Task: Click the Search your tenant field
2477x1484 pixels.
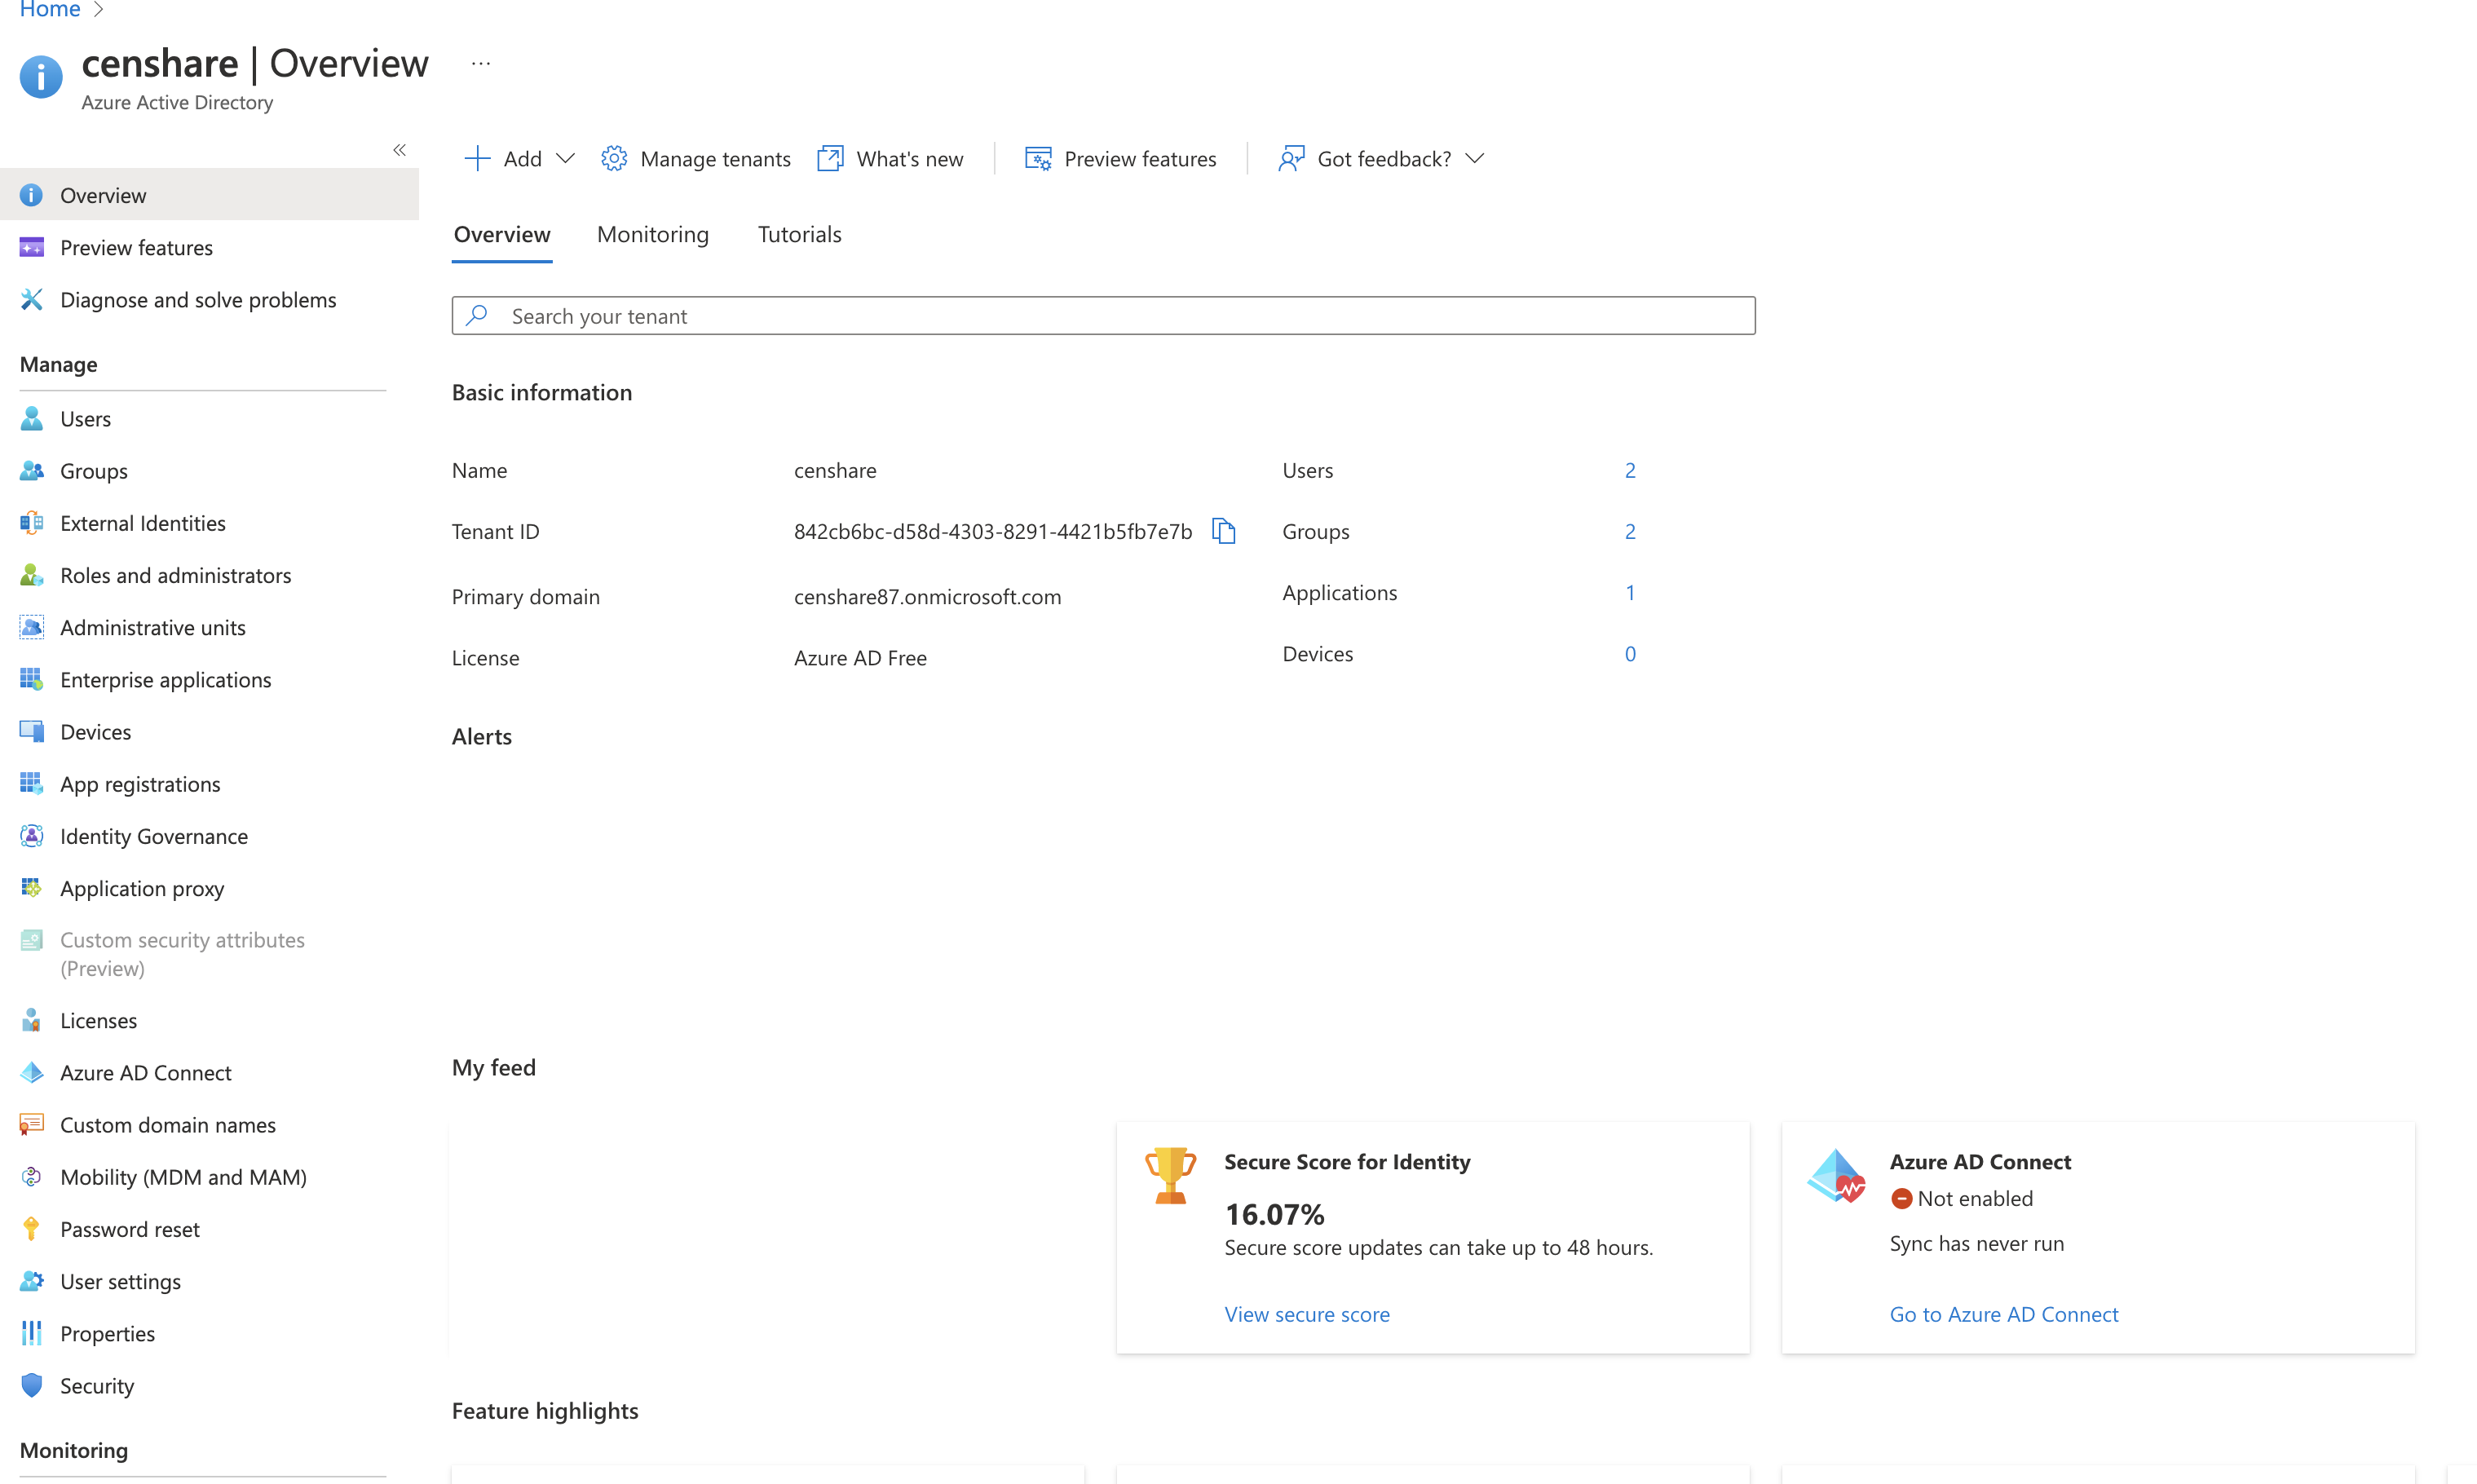Action: pos(1103,316)
